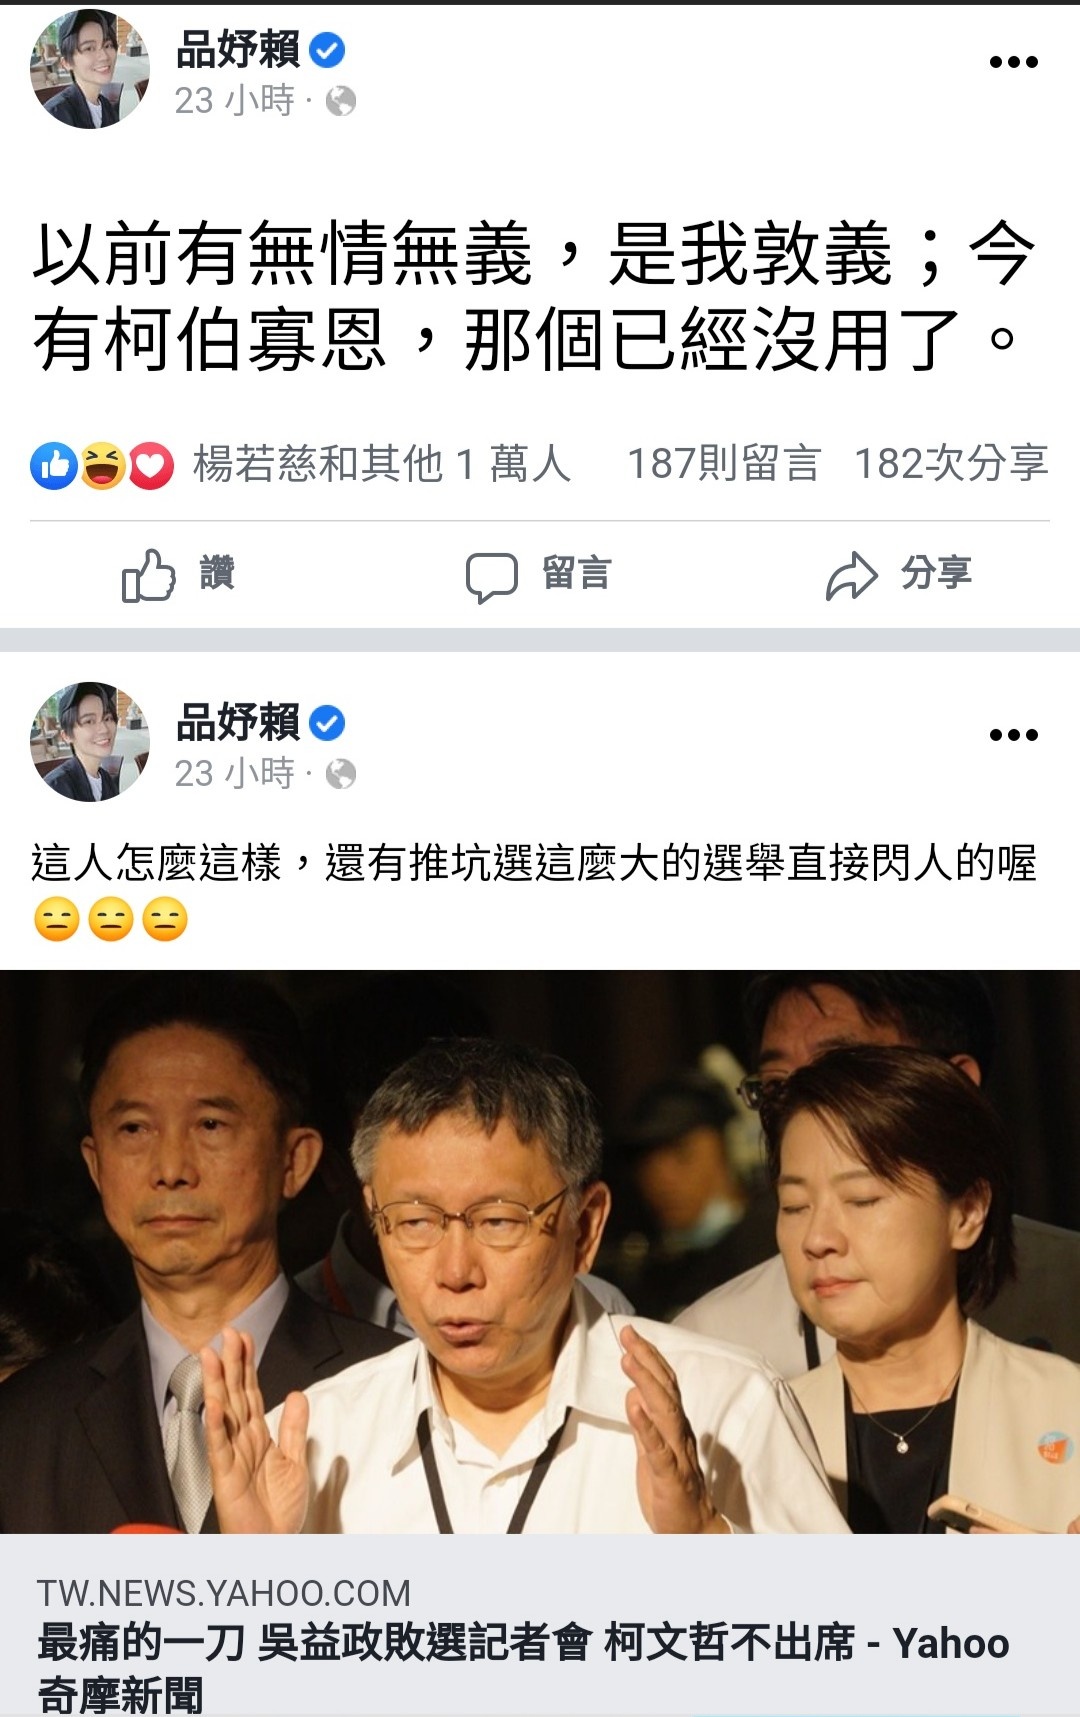Tap the thumbs-up Like icon
Viewport: 1080px width, 1717px height.
coord(148,575)
